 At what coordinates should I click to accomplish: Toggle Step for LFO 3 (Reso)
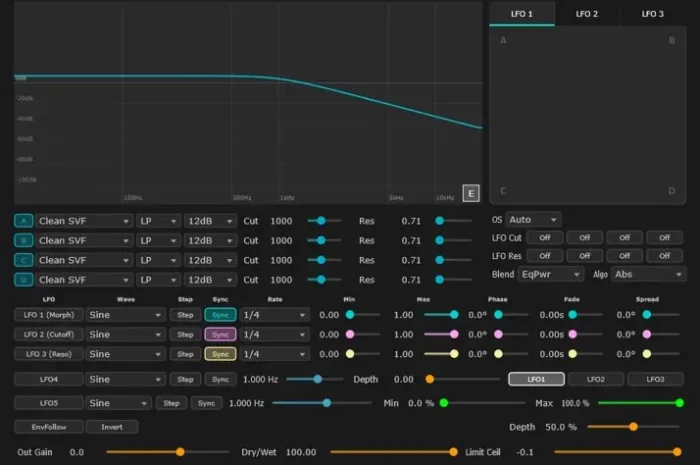tap(185, 354)
